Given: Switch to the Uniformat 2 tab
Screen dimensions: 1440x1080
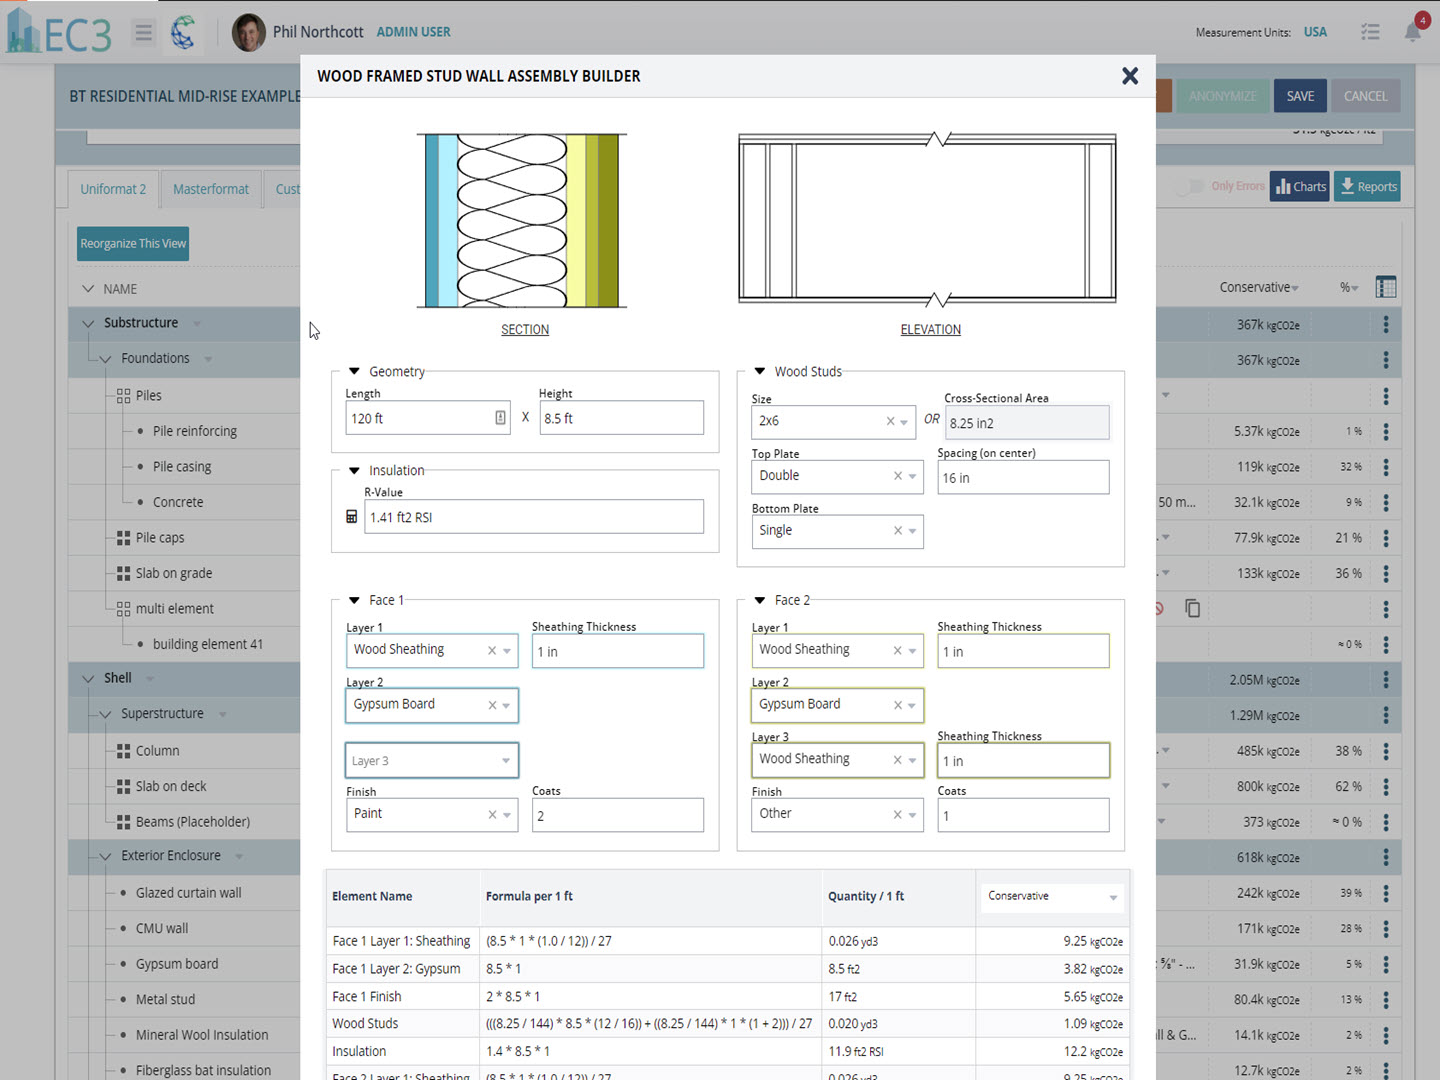Looking at the screenshot, I should 113,189.
